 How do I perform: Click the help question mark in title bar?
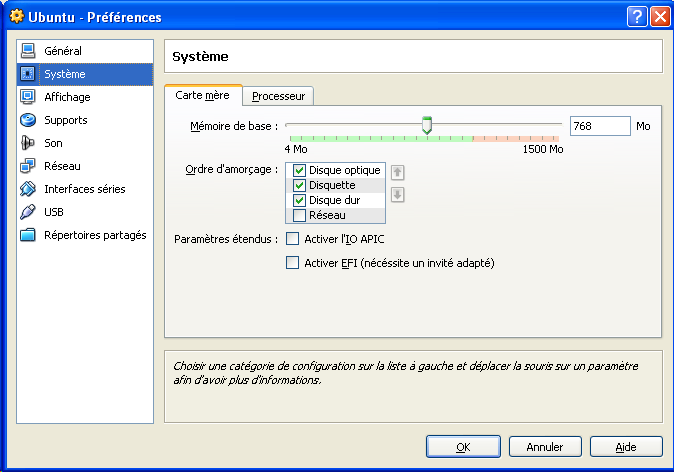(x=637, y=17)
